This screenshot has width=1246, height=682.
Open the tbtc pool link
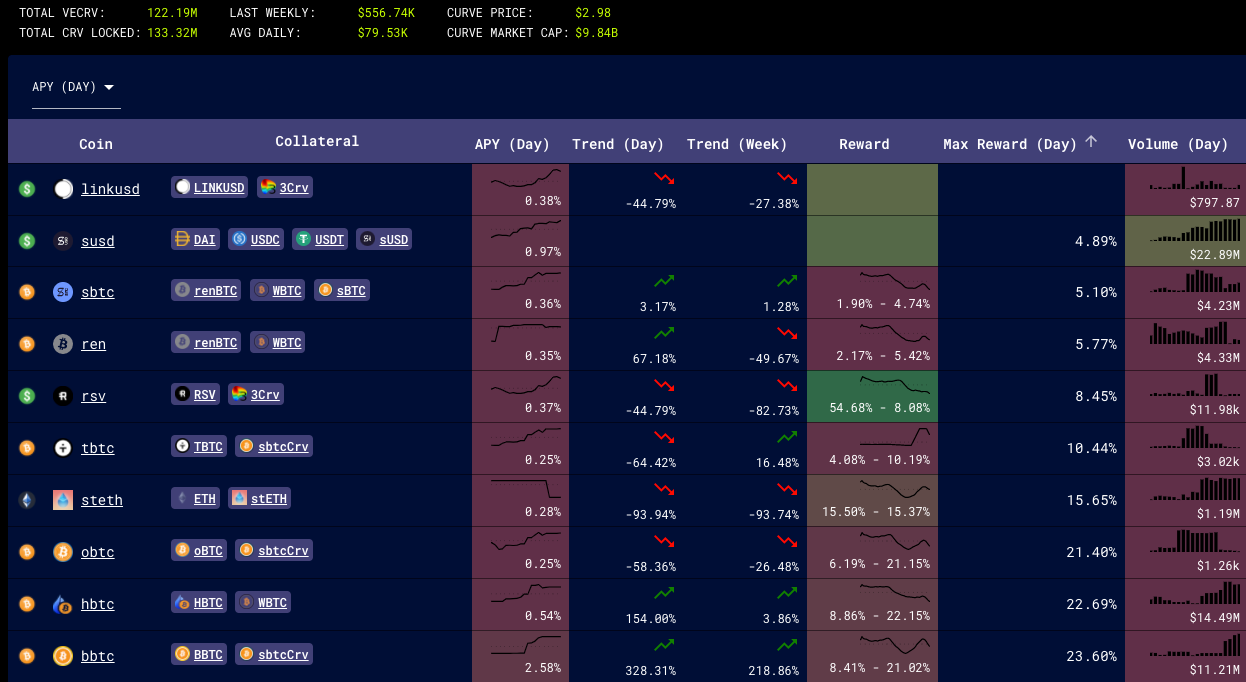[x=98, y=448]
